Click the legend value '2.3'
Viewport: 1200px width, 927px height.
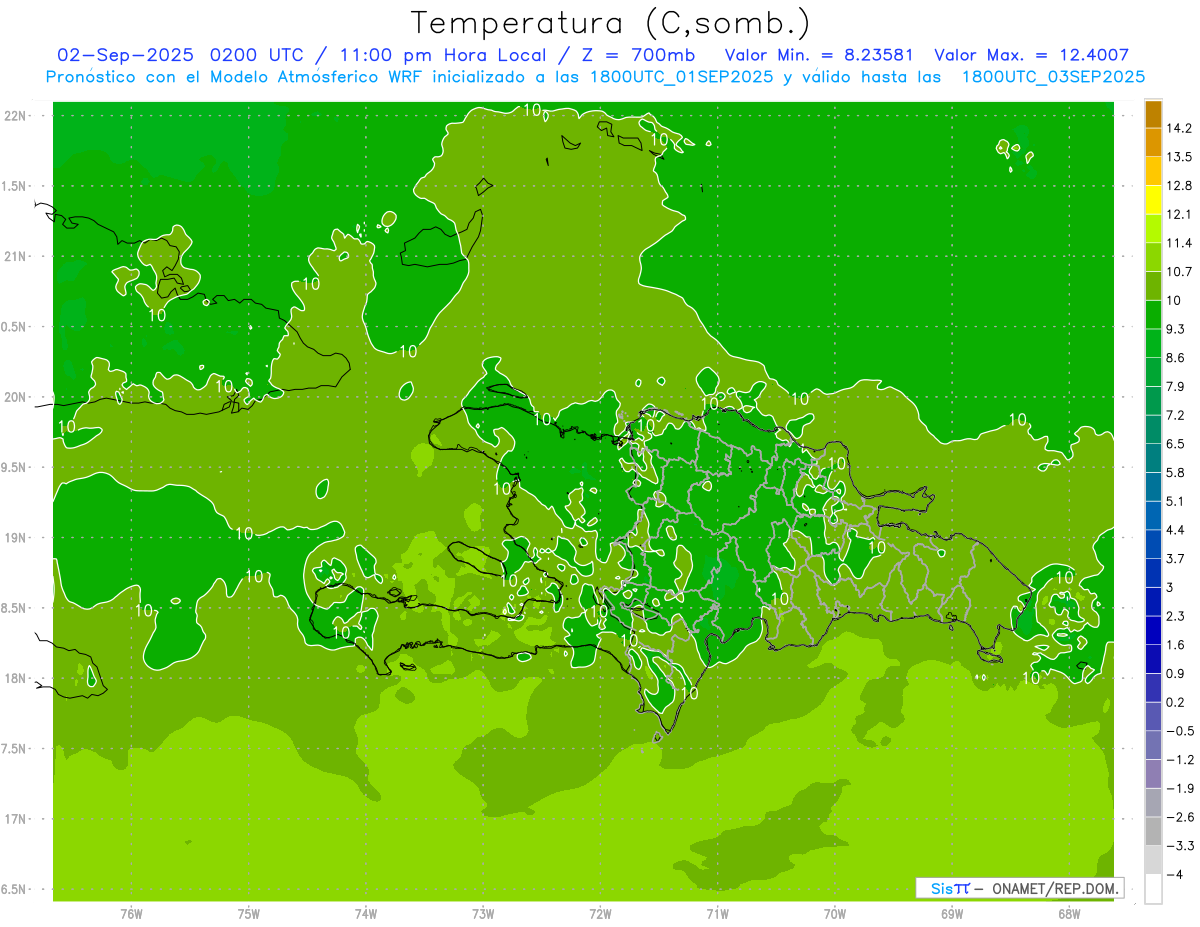(1176, 616)
